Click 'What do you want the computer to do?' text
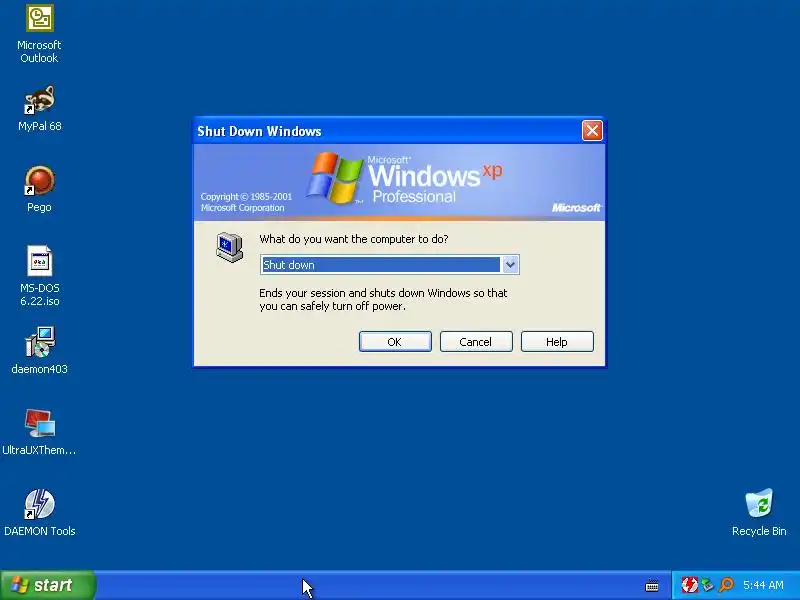Image resolution: width=800 pixels, height=600 pixels. tap(354, 239)
